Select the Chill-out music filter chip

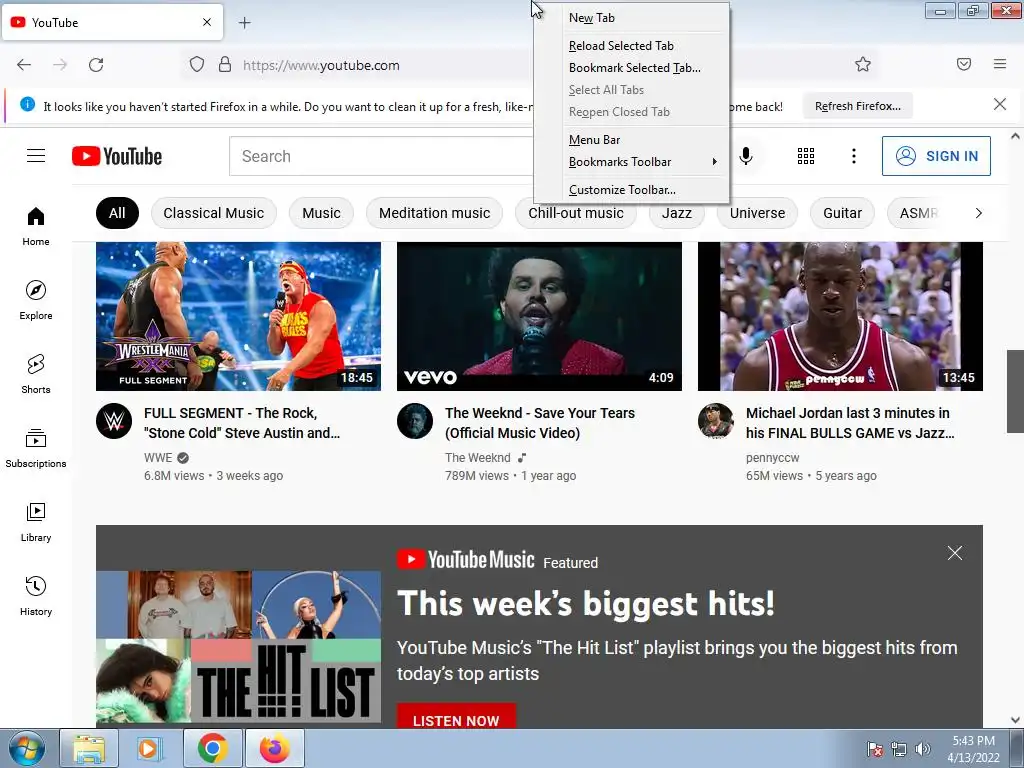(x=576, y=213)
